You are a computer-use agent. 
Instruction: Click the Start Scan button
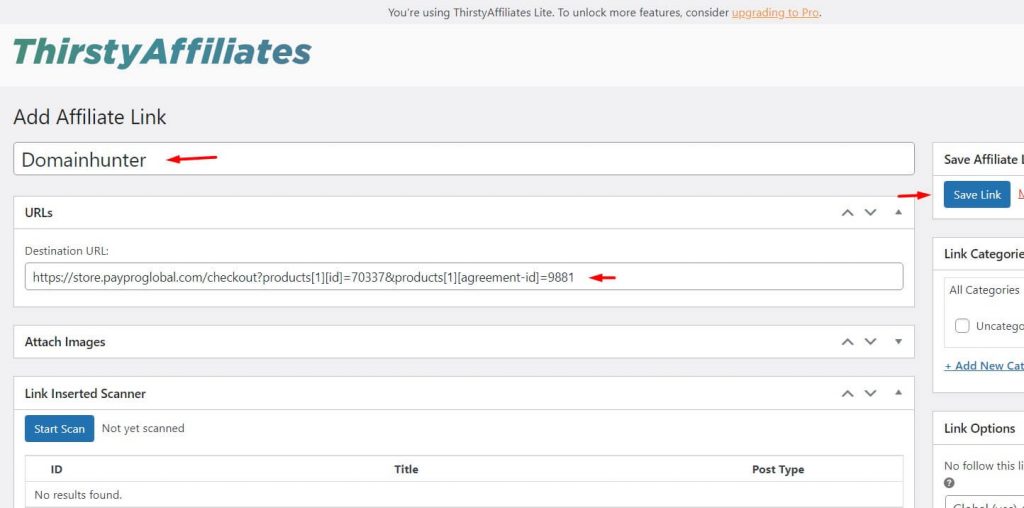tap(59, 429)
